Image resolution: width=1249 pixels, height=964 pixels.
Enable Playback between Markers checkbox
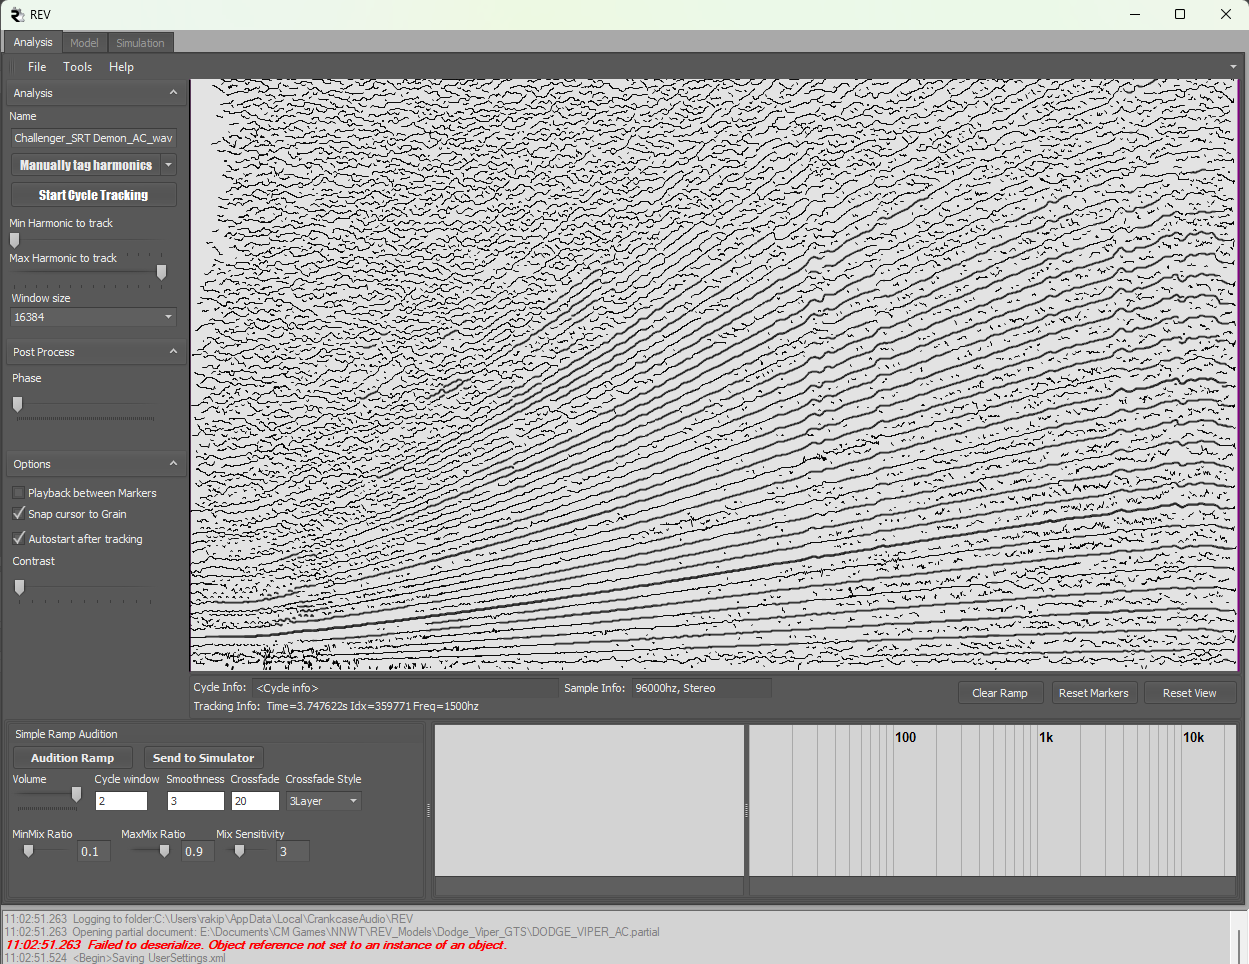point(19,493)
